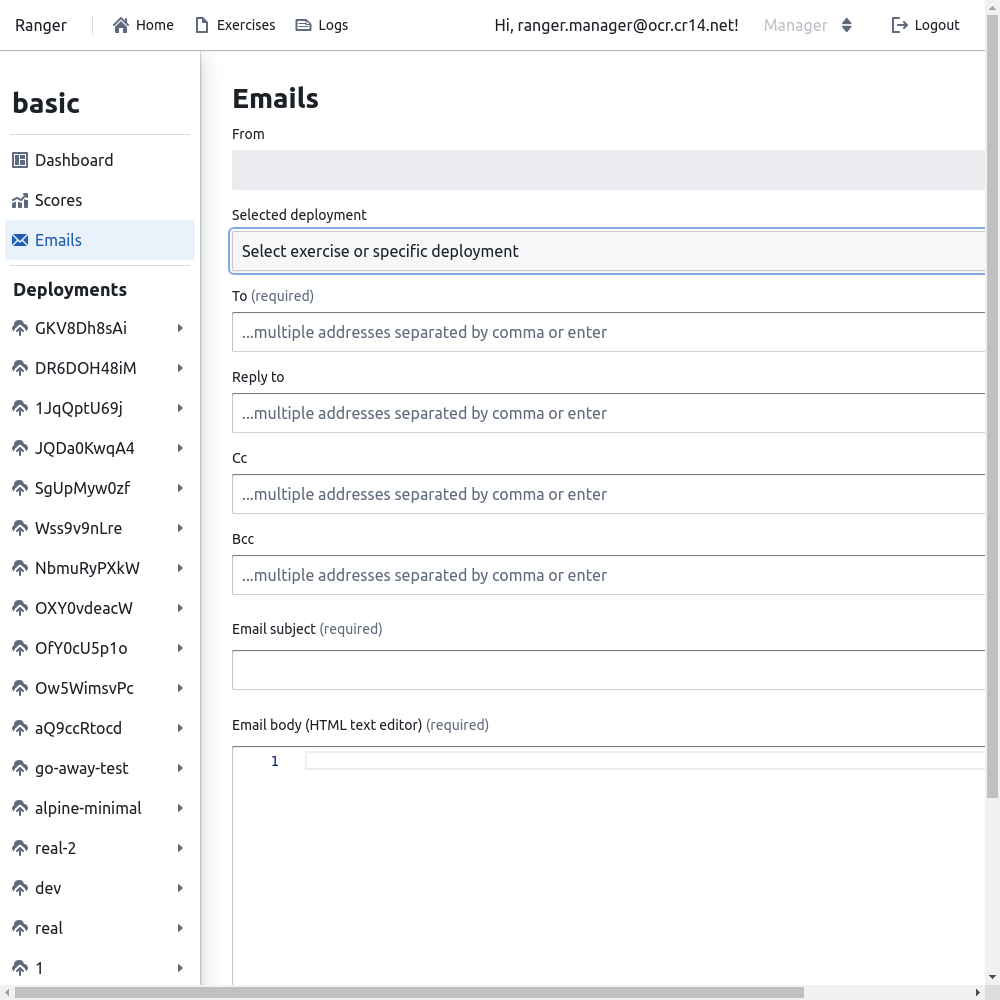Image resolution: width=1000 pixels, height=1000 pixels.
Task: Click the dev deployment icon
Action: [x=20, y=888]
